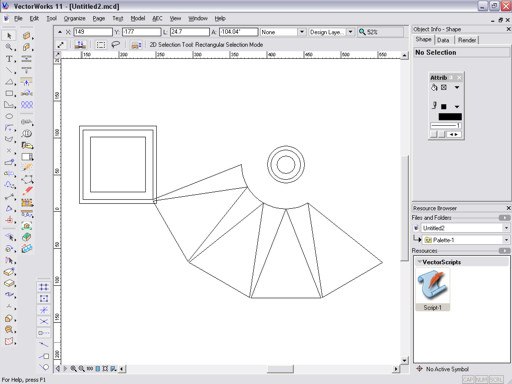The image size is (512, 384).
Task: Toggle Constrain Tangent square constraint
Action: pyautogui.click(x=44, y=356)
